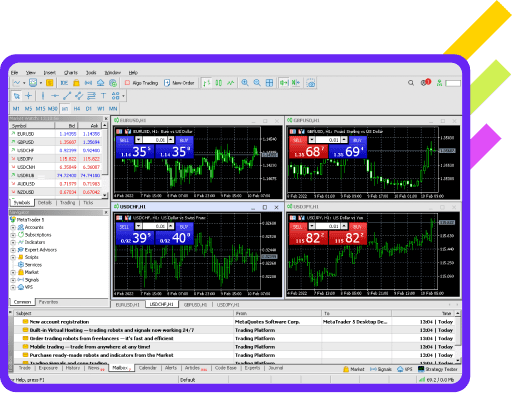Viewport: 512px width, 393px height.
Task: Set timeframe to D1
Action: point(89,109)
